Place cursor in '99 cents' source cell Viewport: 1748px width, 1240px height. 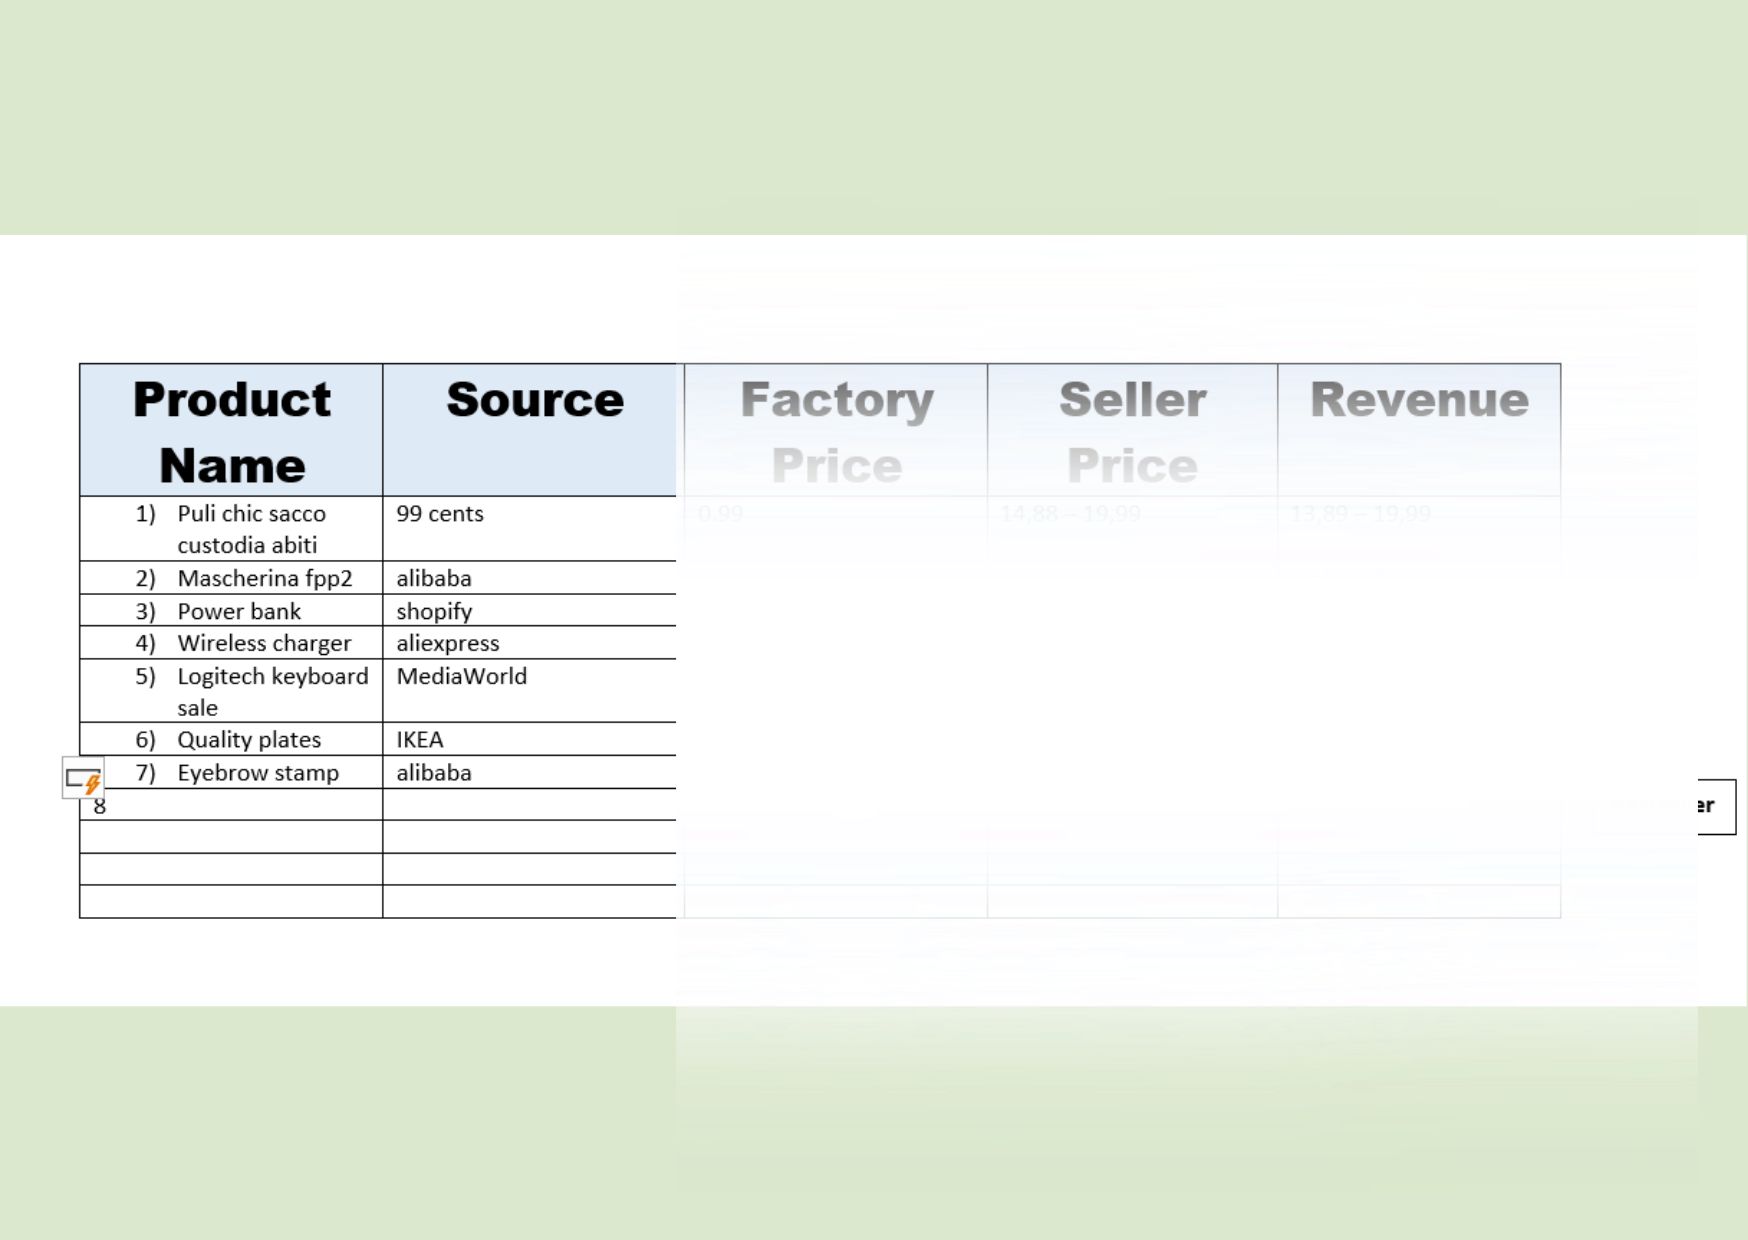(440, 514)
